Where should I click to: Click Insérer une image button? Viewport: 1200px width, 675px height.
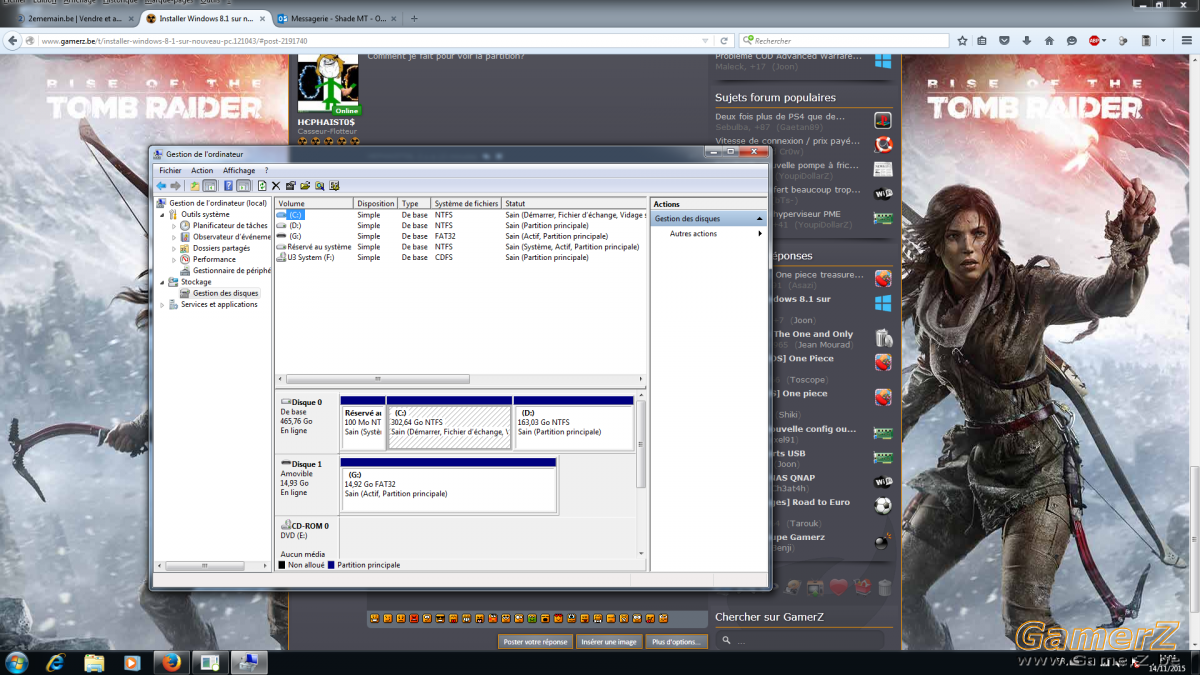click(x=609, y=642)
